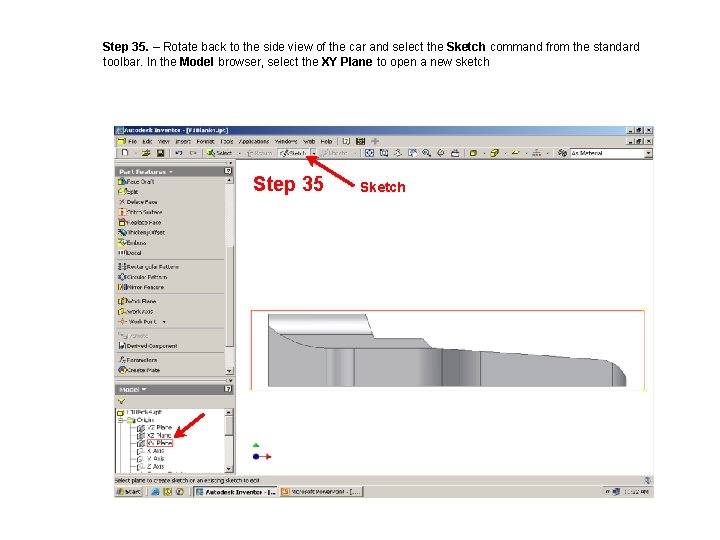This screenshot has height=540, width=720.
Task: Switch to Microsoft PowerPoint taskbar button
Action: [321, 492]
